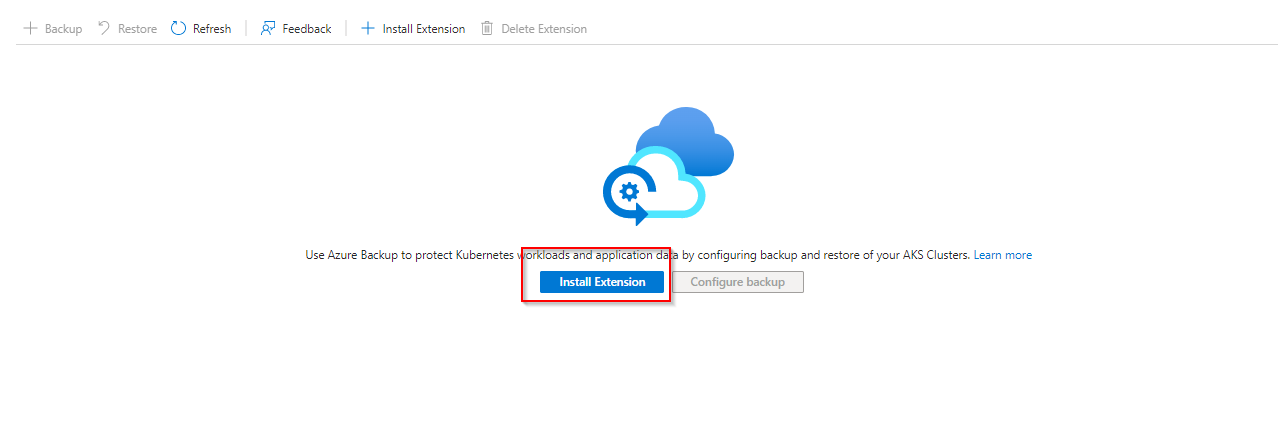Select Delete Extension text in the toolbar
This screenshot has height=421, width=1278.
544,29
